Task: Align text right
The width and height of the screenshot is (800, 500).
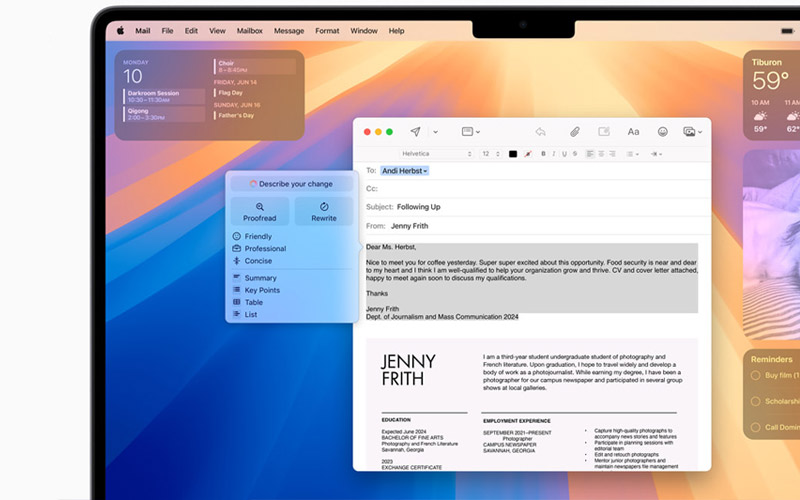Action: [x=612, y=154]
